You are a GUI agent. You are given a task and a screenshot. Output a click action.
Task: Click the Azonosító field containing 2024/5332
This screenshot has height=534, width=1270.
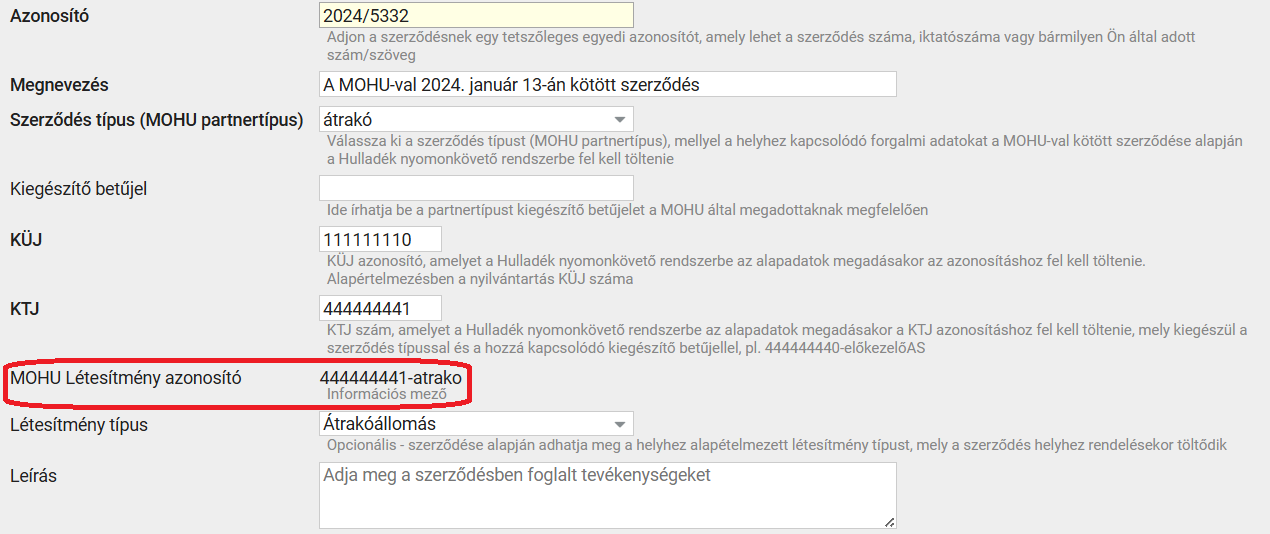pos(477,15)
